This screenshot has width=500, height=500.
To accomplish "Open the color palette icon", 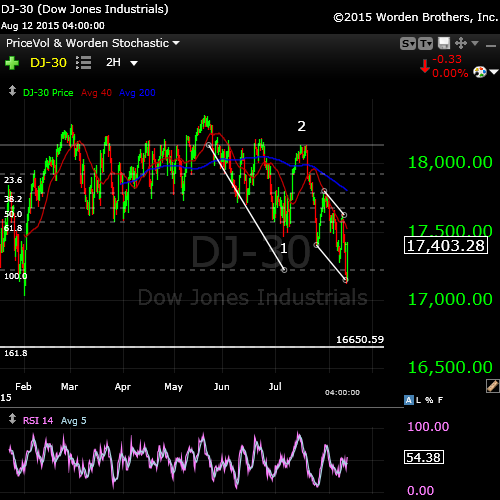I will point(480,72).
